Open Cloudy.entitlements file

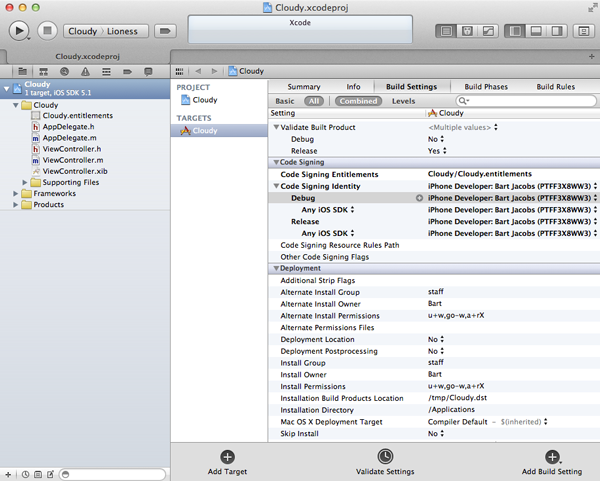click(x=77, y=116)
